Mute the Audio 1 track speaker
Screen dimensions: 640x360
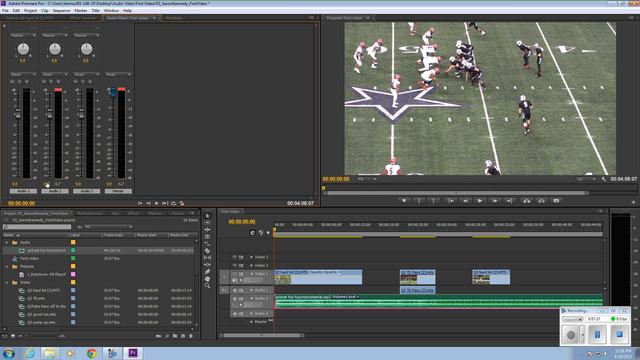(x=235, y=290)
